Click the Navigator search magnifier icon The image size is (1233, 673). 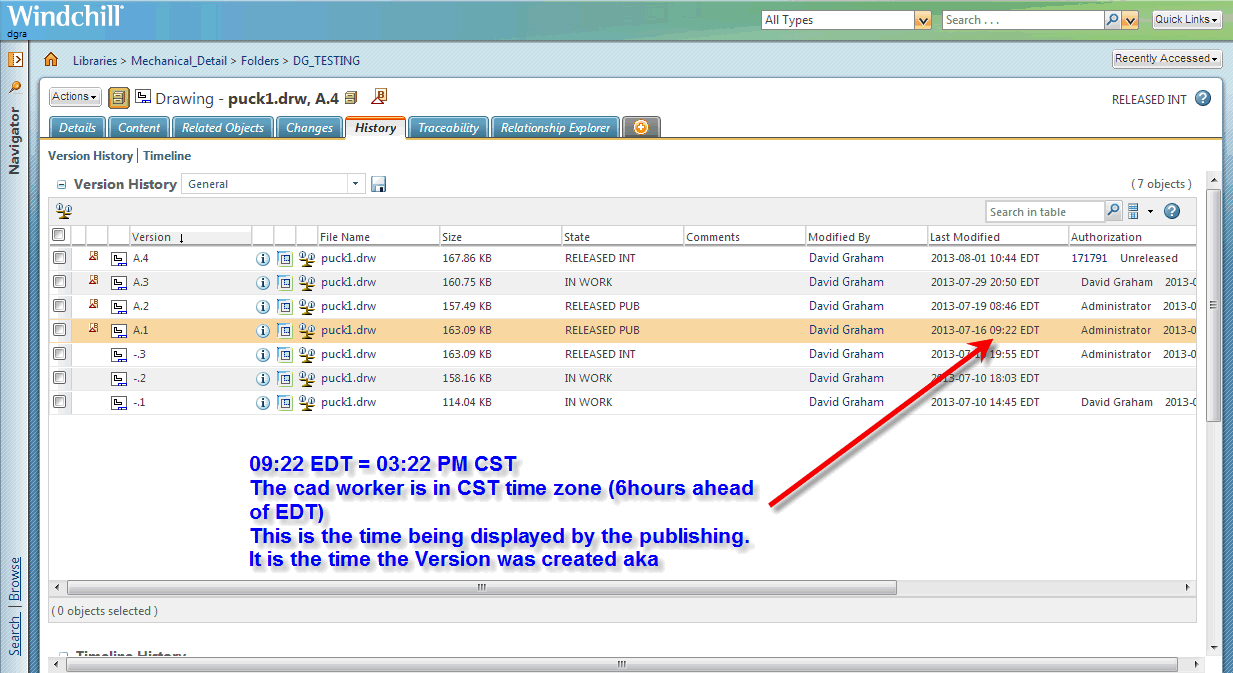(x=15, y=87)
